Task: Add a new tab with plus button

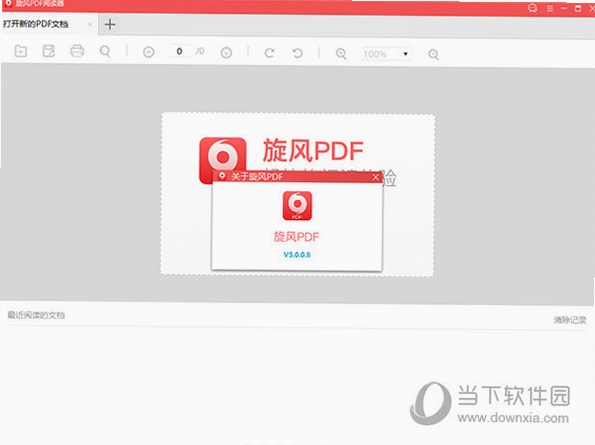Action: 110,25
